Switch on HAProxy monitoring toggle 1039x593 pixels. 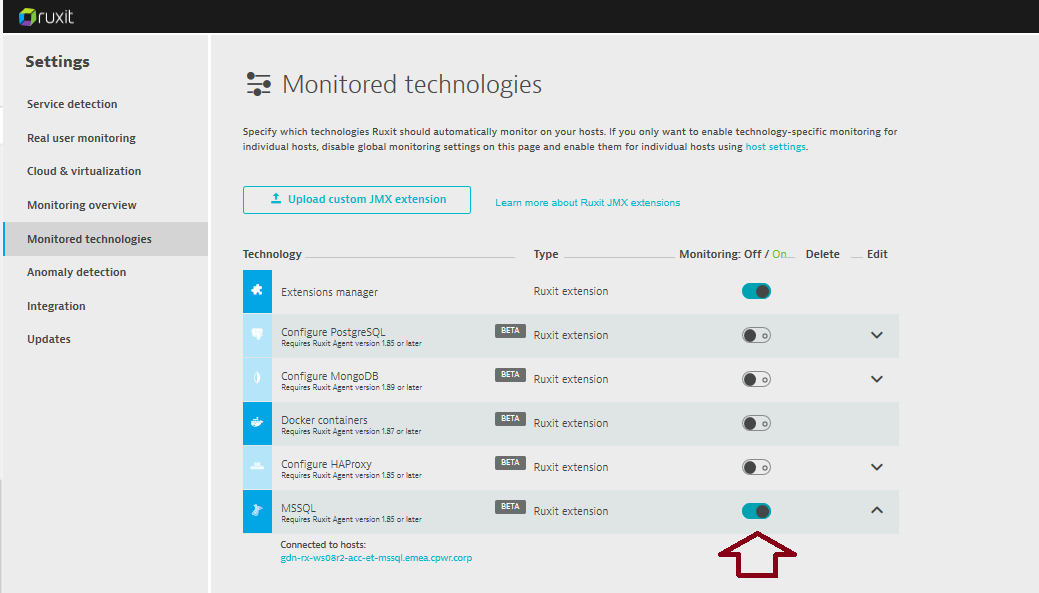coord(756,467)
